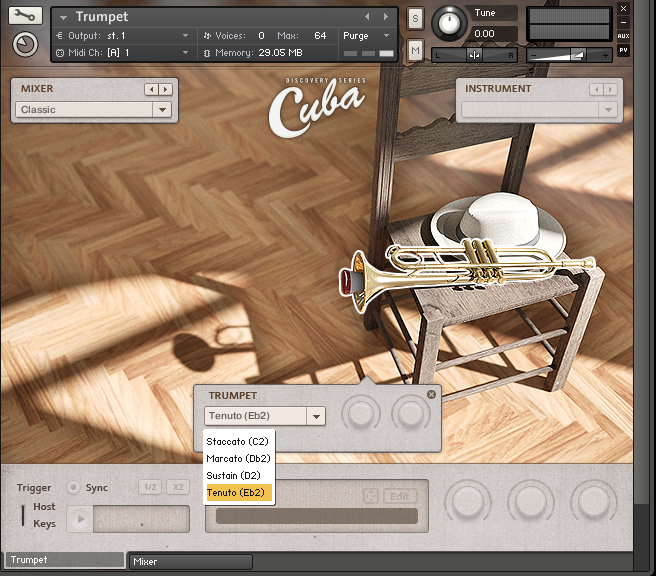
Task: Click the Edit pattern button
Action: [x=400, y=497]
